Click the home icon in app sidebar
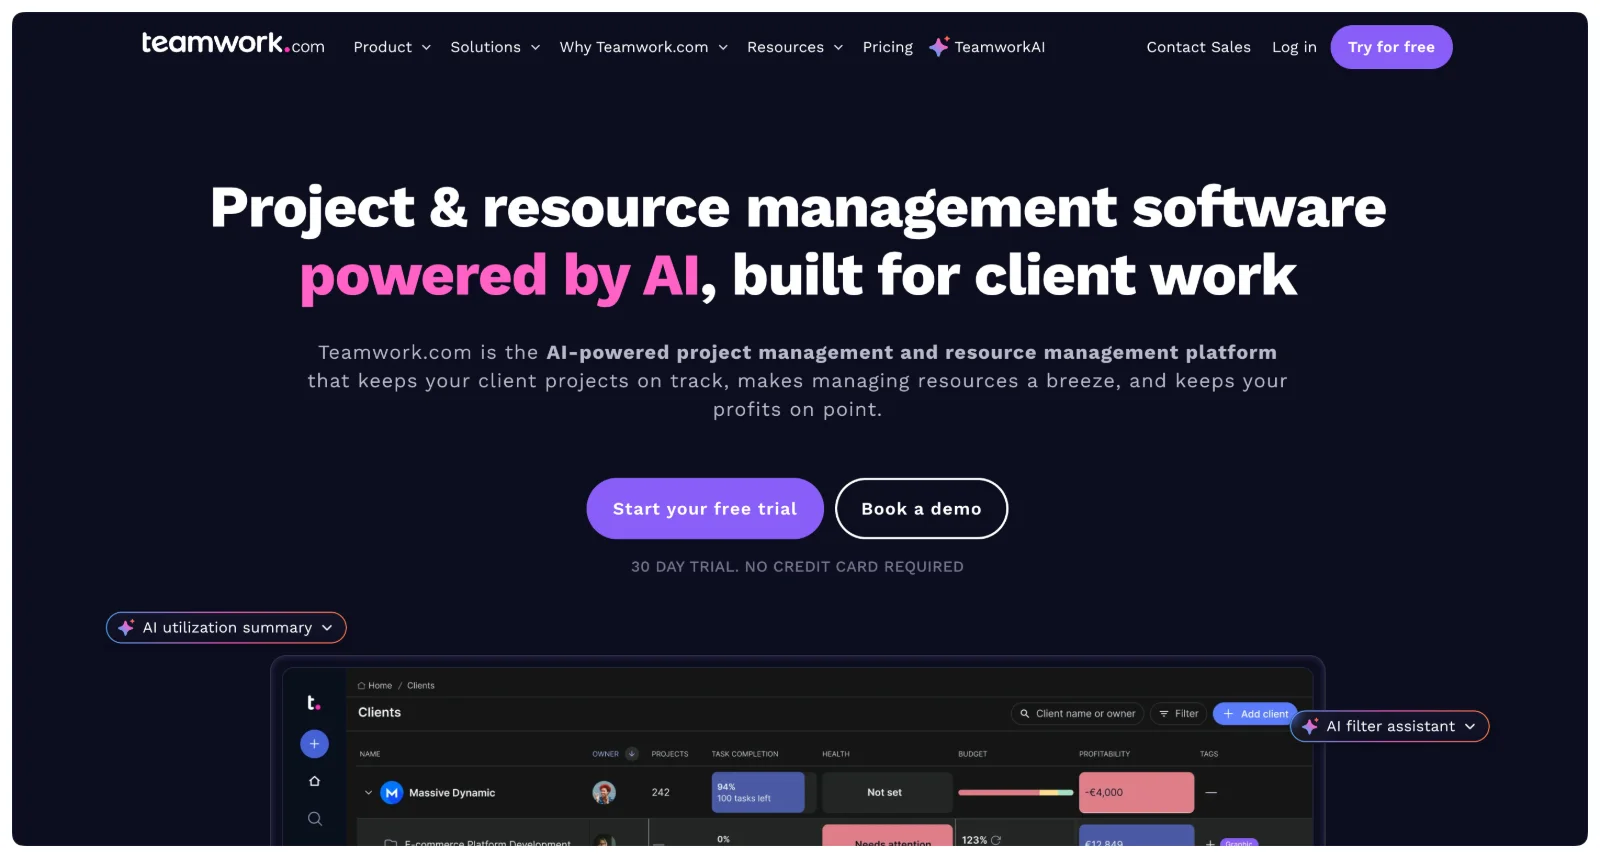Viewport: 1600px width, 858px height. (x=314, y=781)
